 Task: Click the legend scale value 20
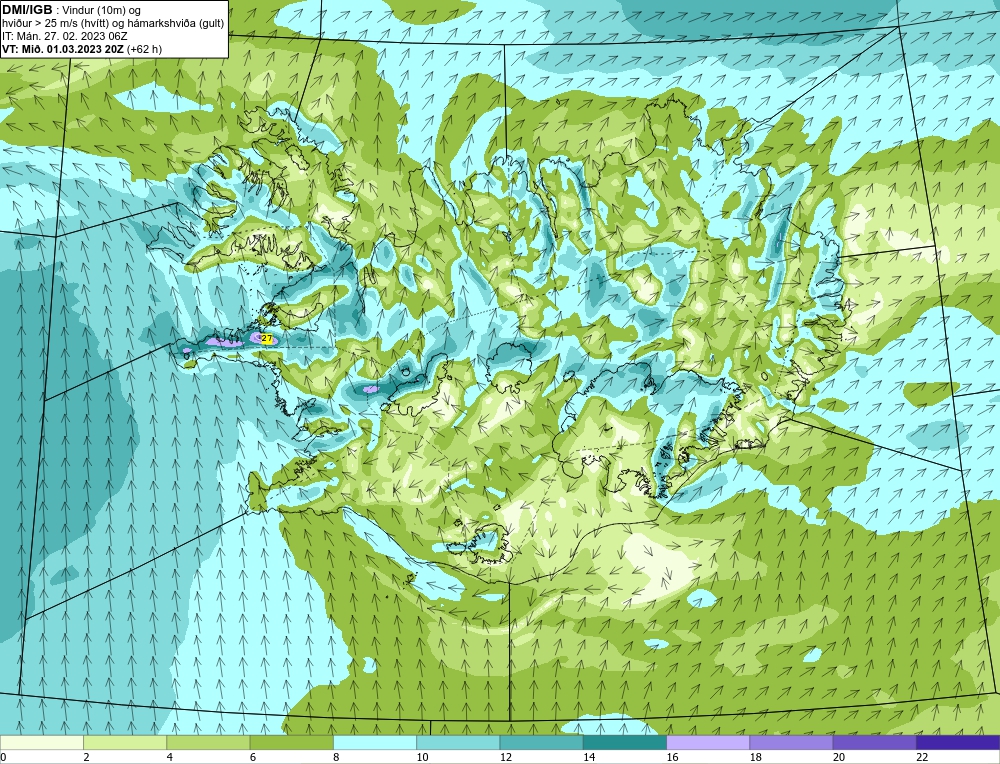tap(838, 757)
